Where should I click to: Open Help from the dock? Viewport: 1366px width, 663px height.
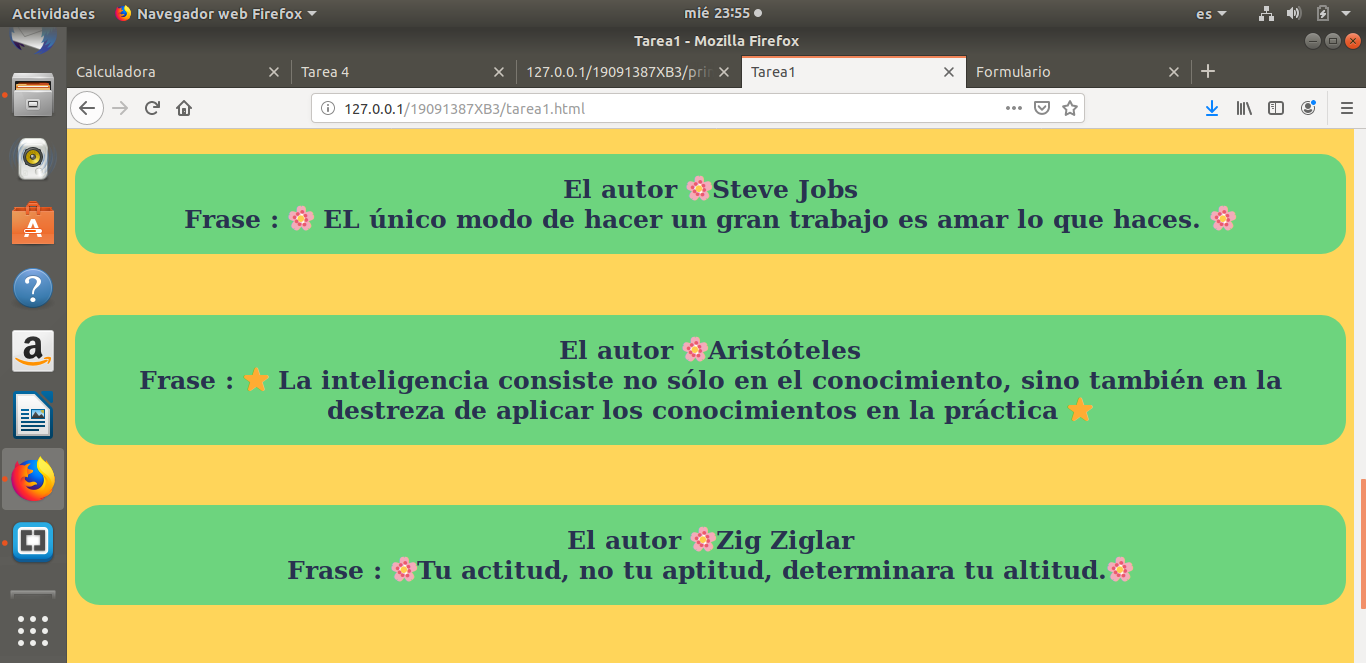point(33,288)
